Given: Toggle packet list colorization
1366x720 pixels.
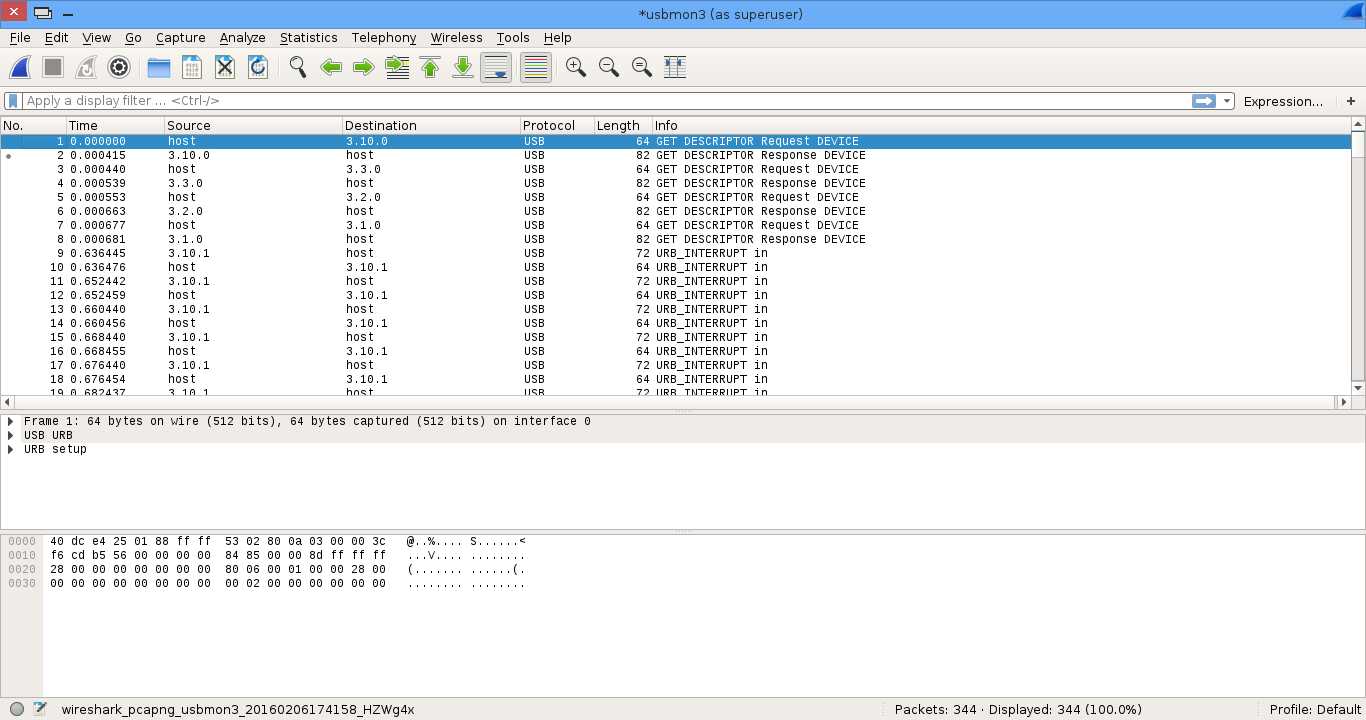Looking at the screenshot, I should 536,67.
